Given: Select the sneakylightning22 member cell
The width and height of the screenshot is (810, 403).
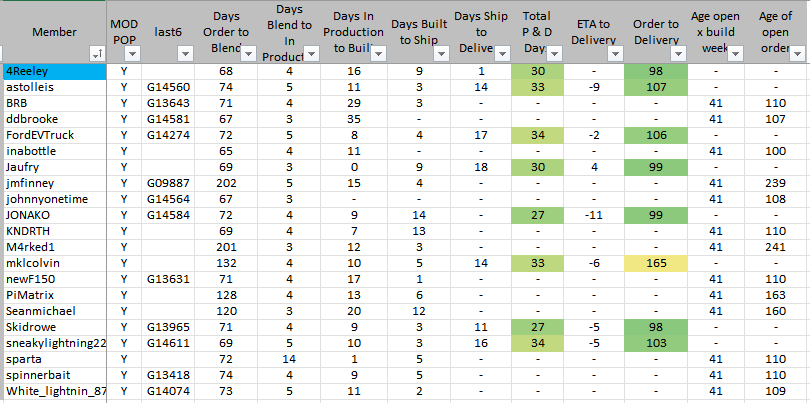Looking at the screenshot, I should 54,342.
